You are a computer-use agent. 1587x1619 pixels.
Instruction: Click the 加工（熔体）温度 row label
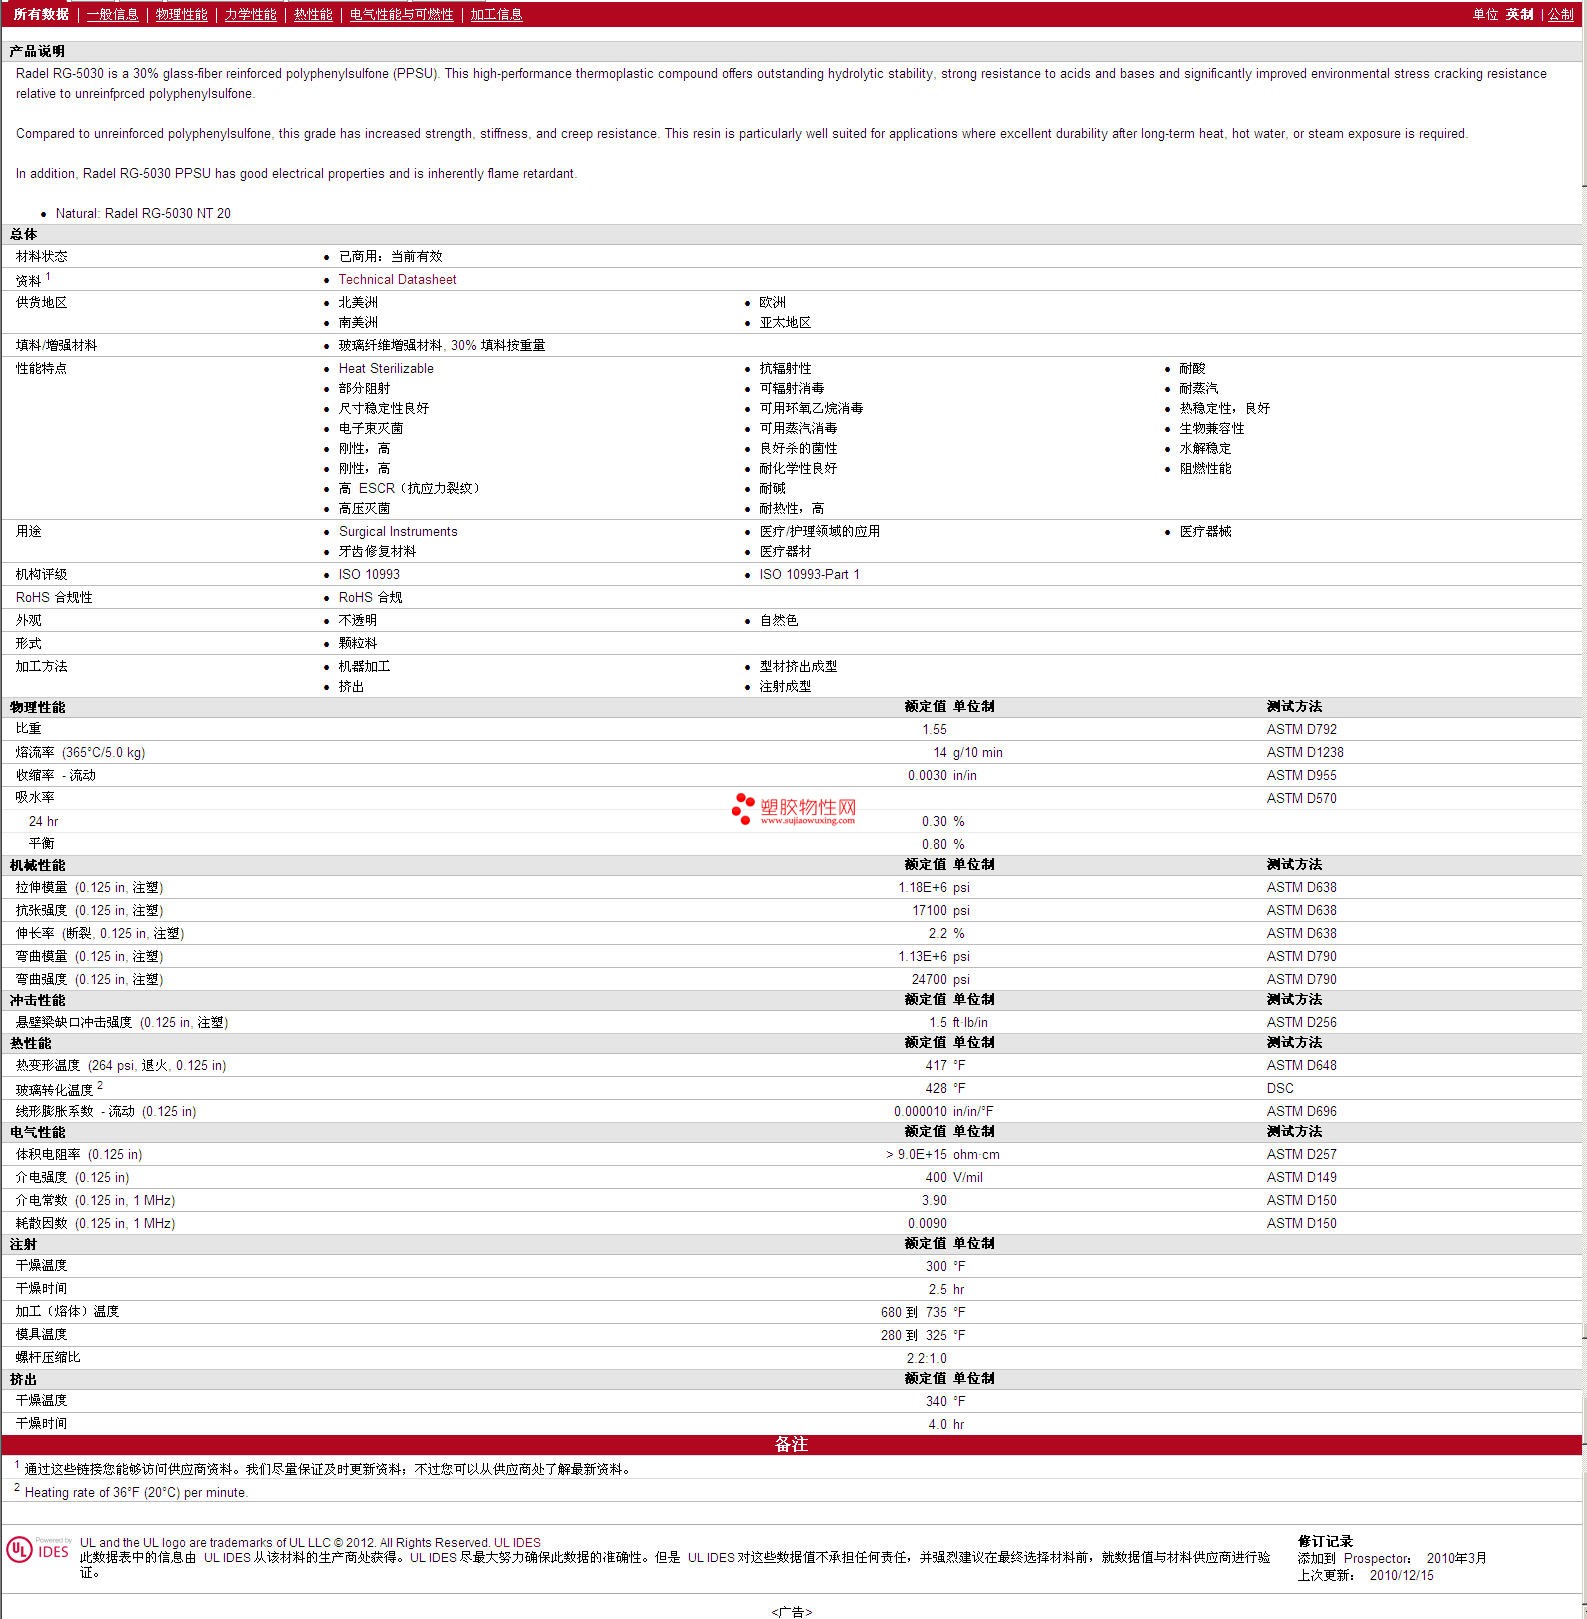click(x=67, y=1311)
